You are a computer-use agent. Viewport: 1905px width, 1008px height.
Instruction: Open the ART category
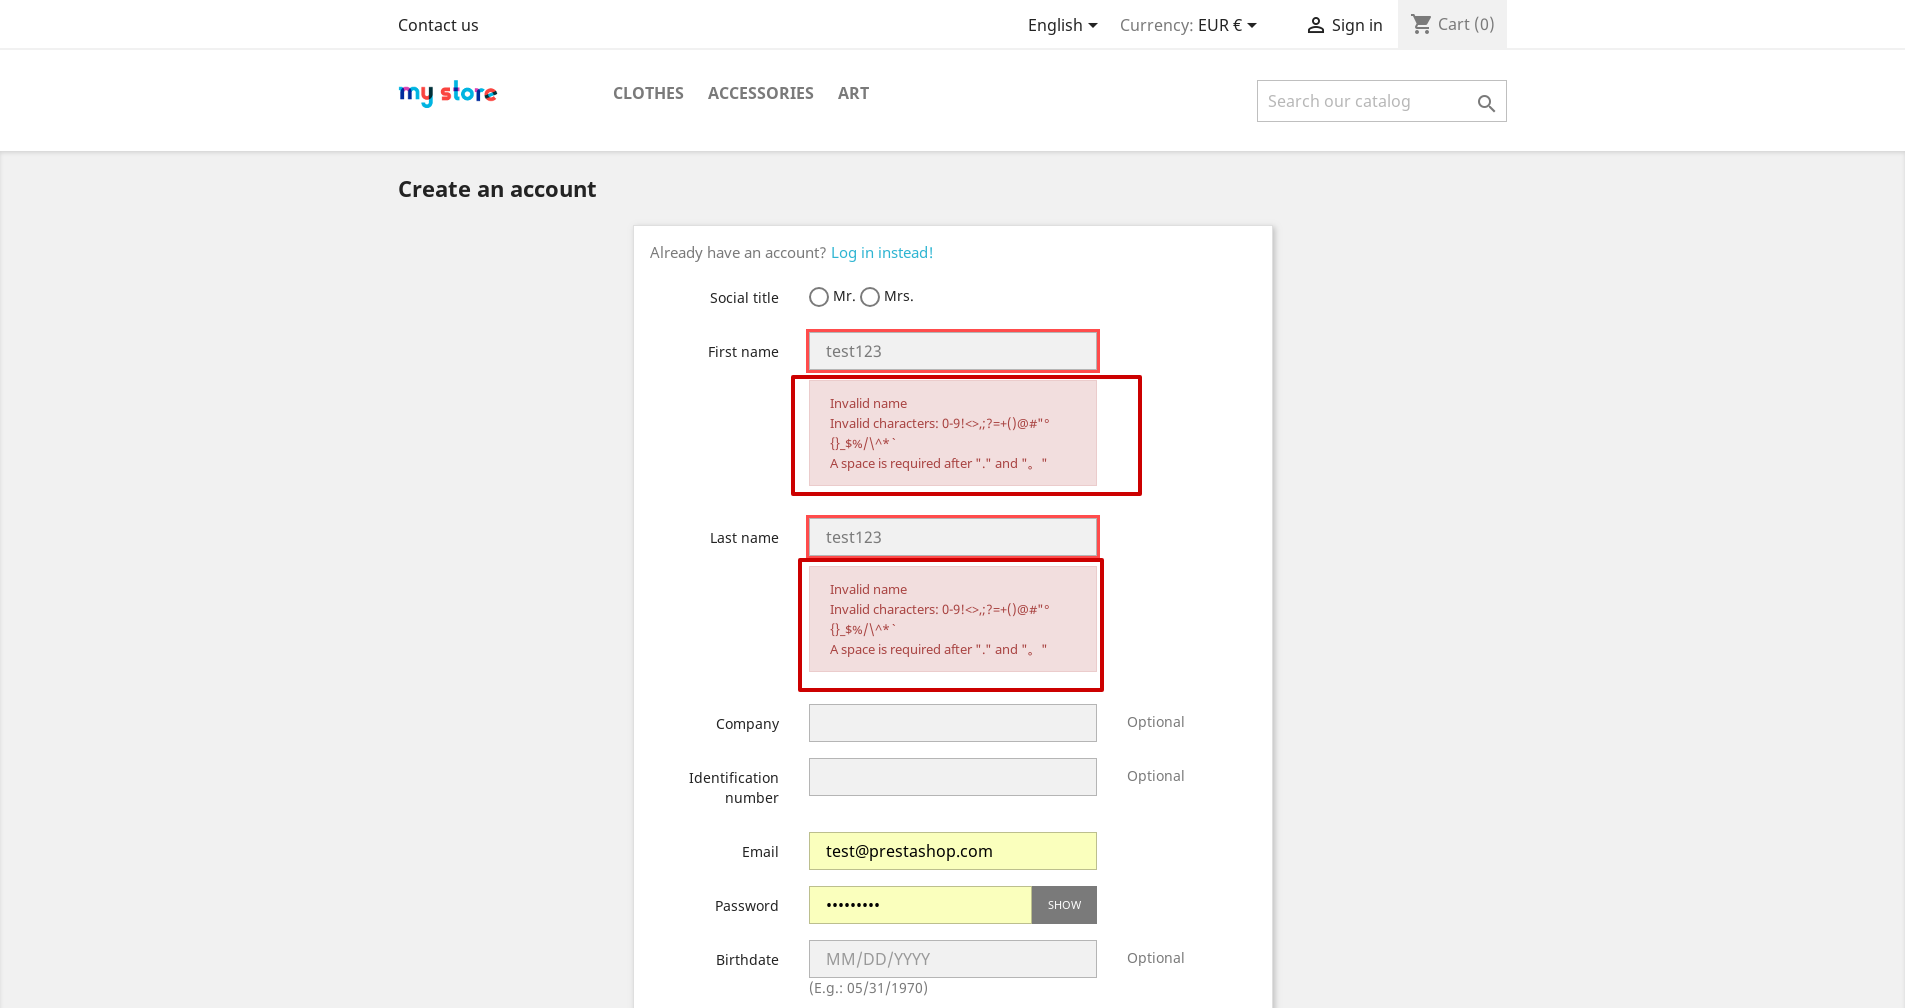pos(853,93)
